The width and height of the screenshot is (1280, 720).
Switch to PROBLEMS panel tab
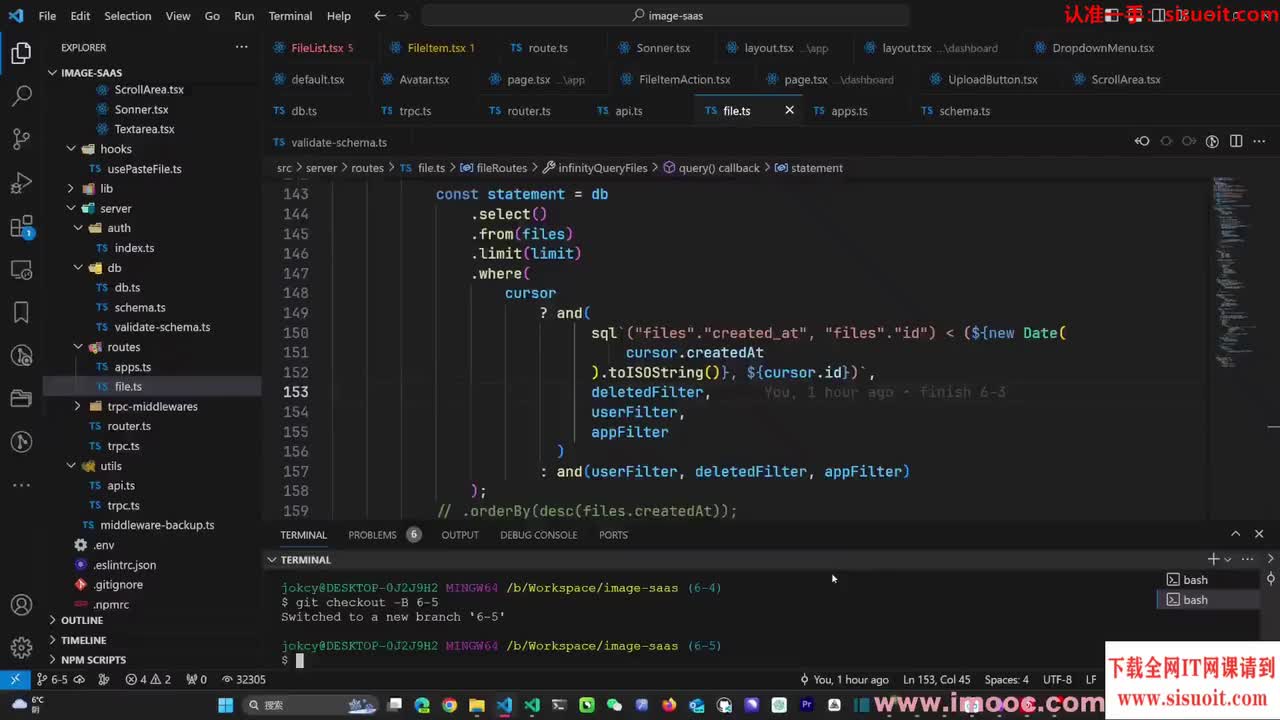pyautogui.click(x=372, y=535)
